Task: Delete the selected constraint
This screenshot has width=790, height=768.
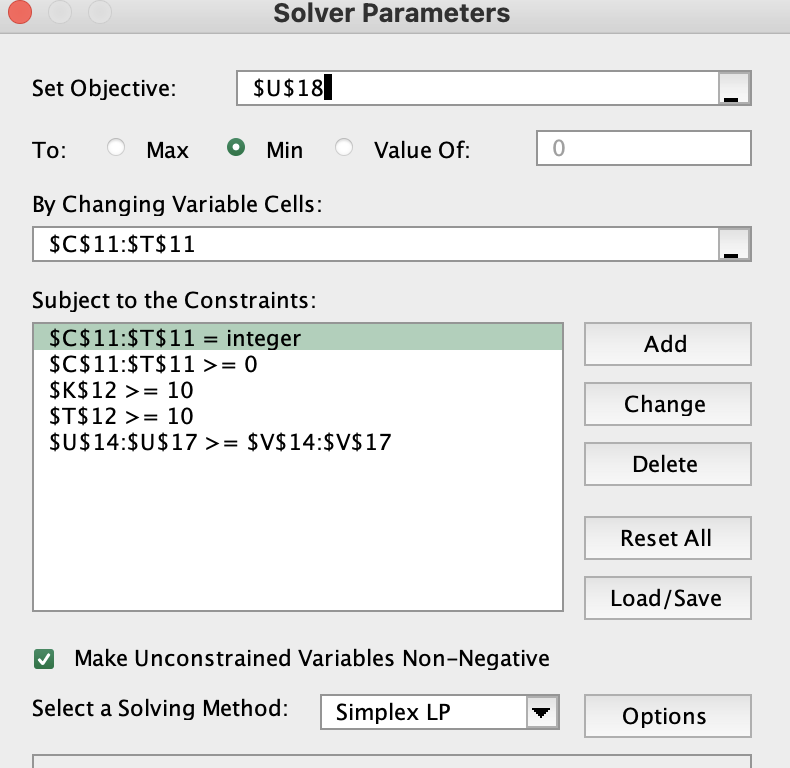Action: (666, 464)
